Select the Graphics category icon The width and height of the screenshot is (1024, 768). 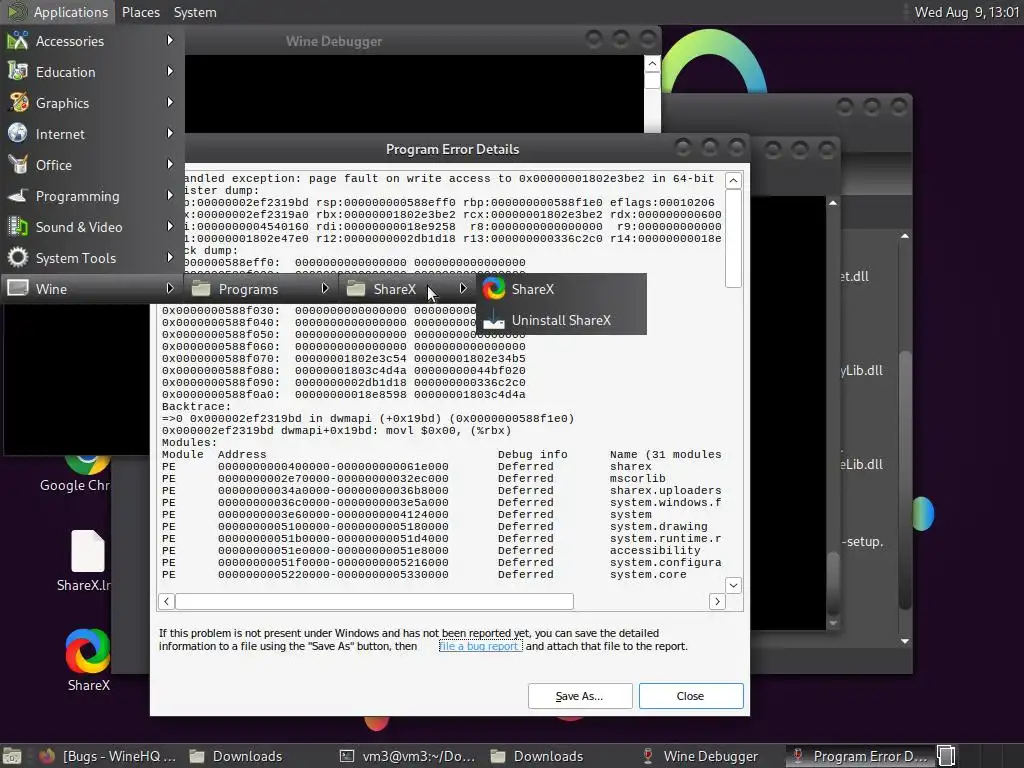tap(18, 103)
